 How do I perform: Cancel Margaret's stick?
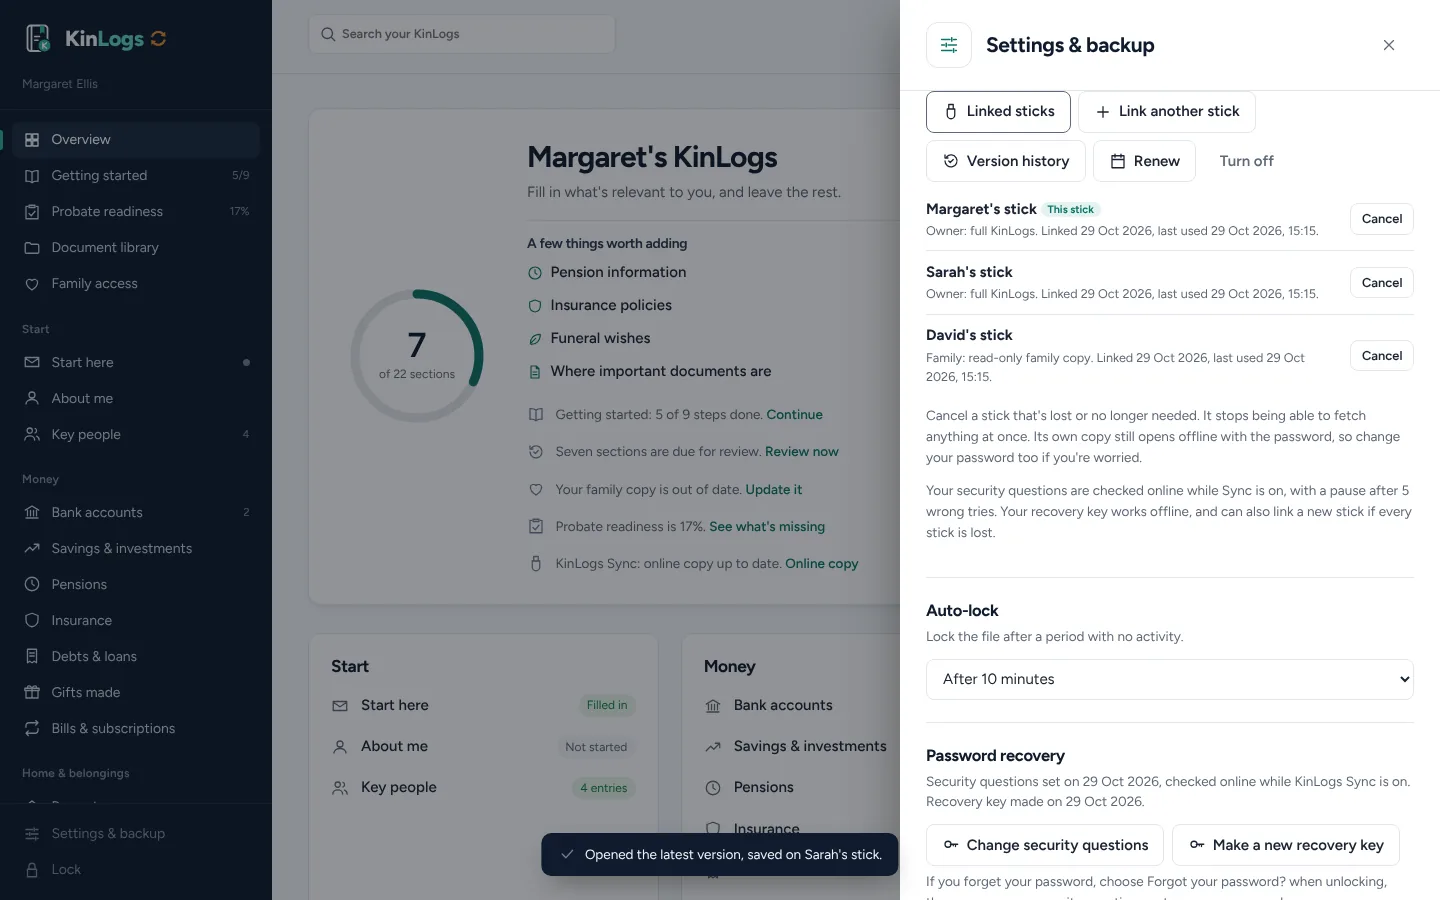pos(1382,219)
